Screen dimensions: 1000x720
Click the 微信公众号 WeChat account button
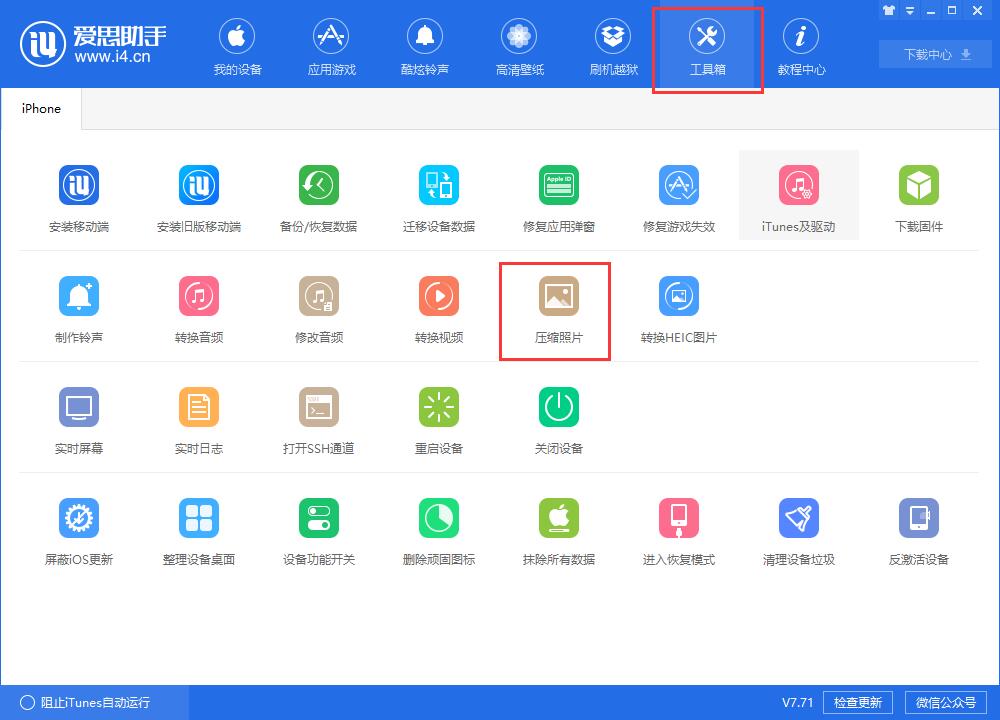pyautogui.click(x=944, y=702)
